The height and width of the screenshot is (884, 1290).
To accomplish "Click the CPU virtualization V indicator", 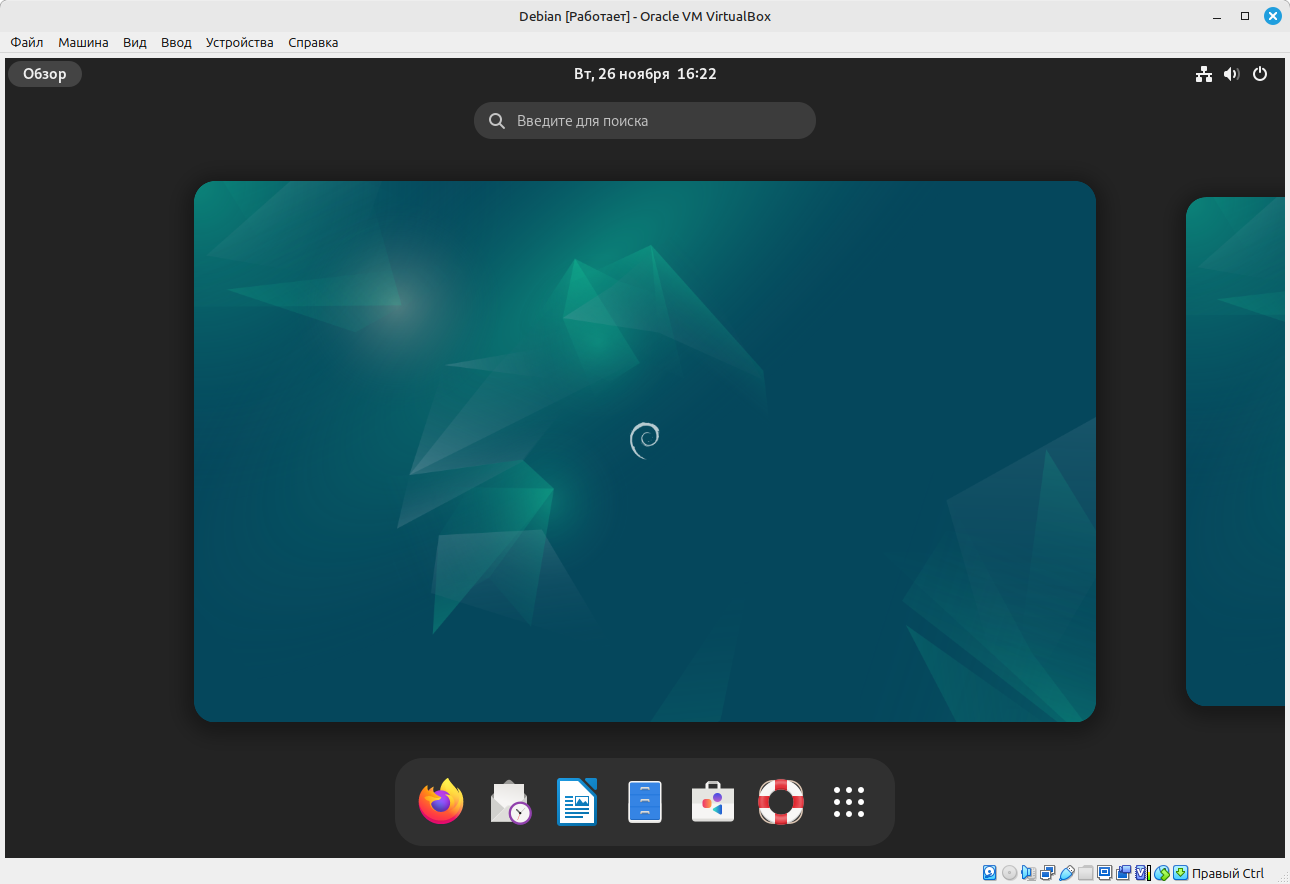I will pos(1143,873).
